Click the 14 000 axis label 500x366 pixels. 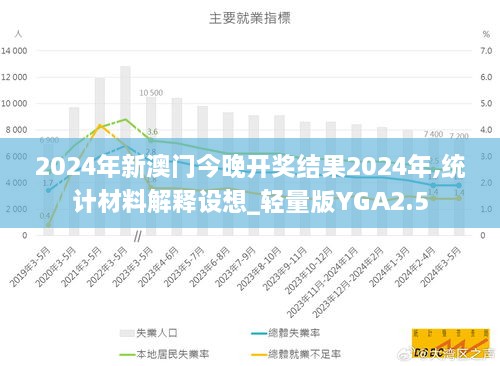[x=14, y=51]
